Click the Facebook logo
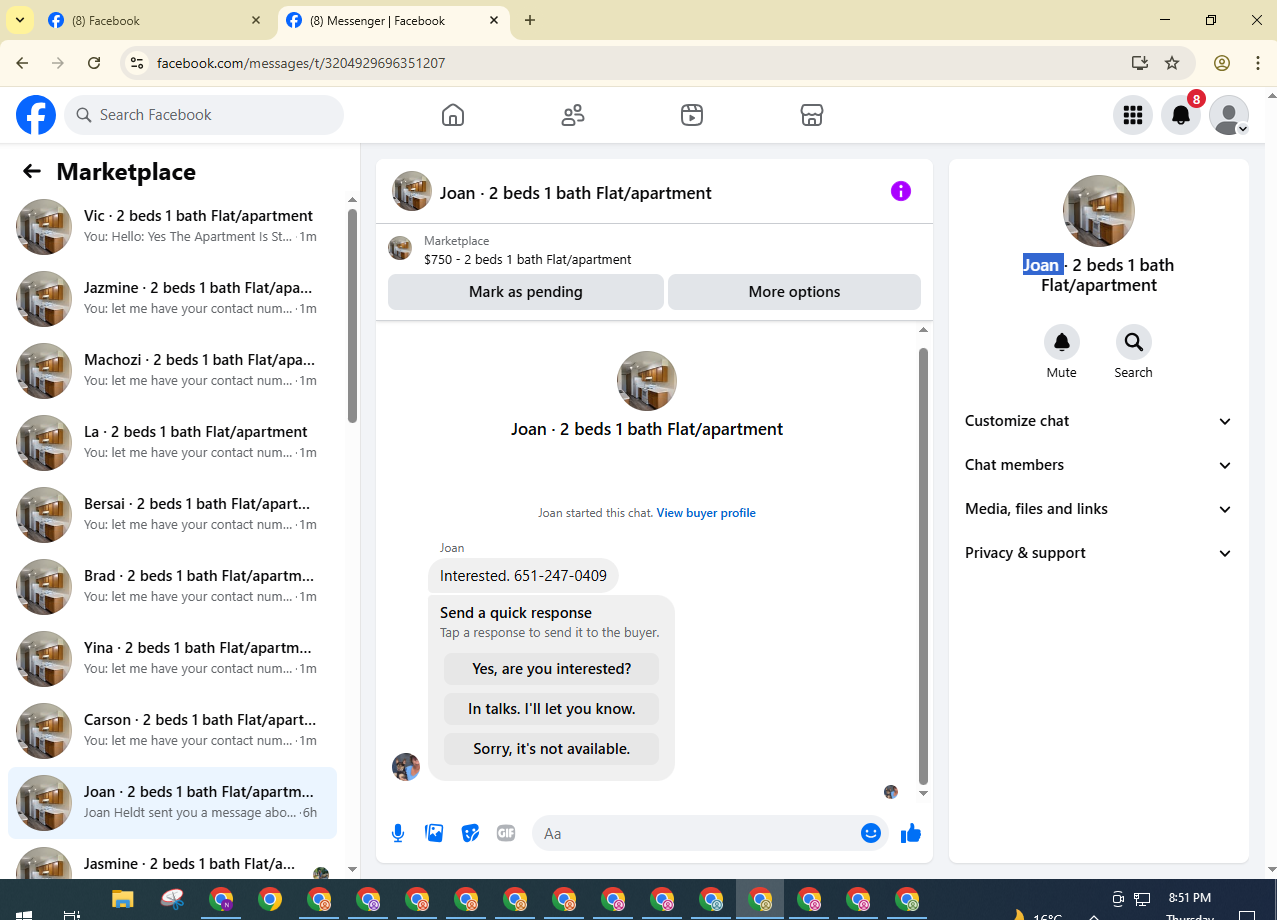 [x=36, y=115]
